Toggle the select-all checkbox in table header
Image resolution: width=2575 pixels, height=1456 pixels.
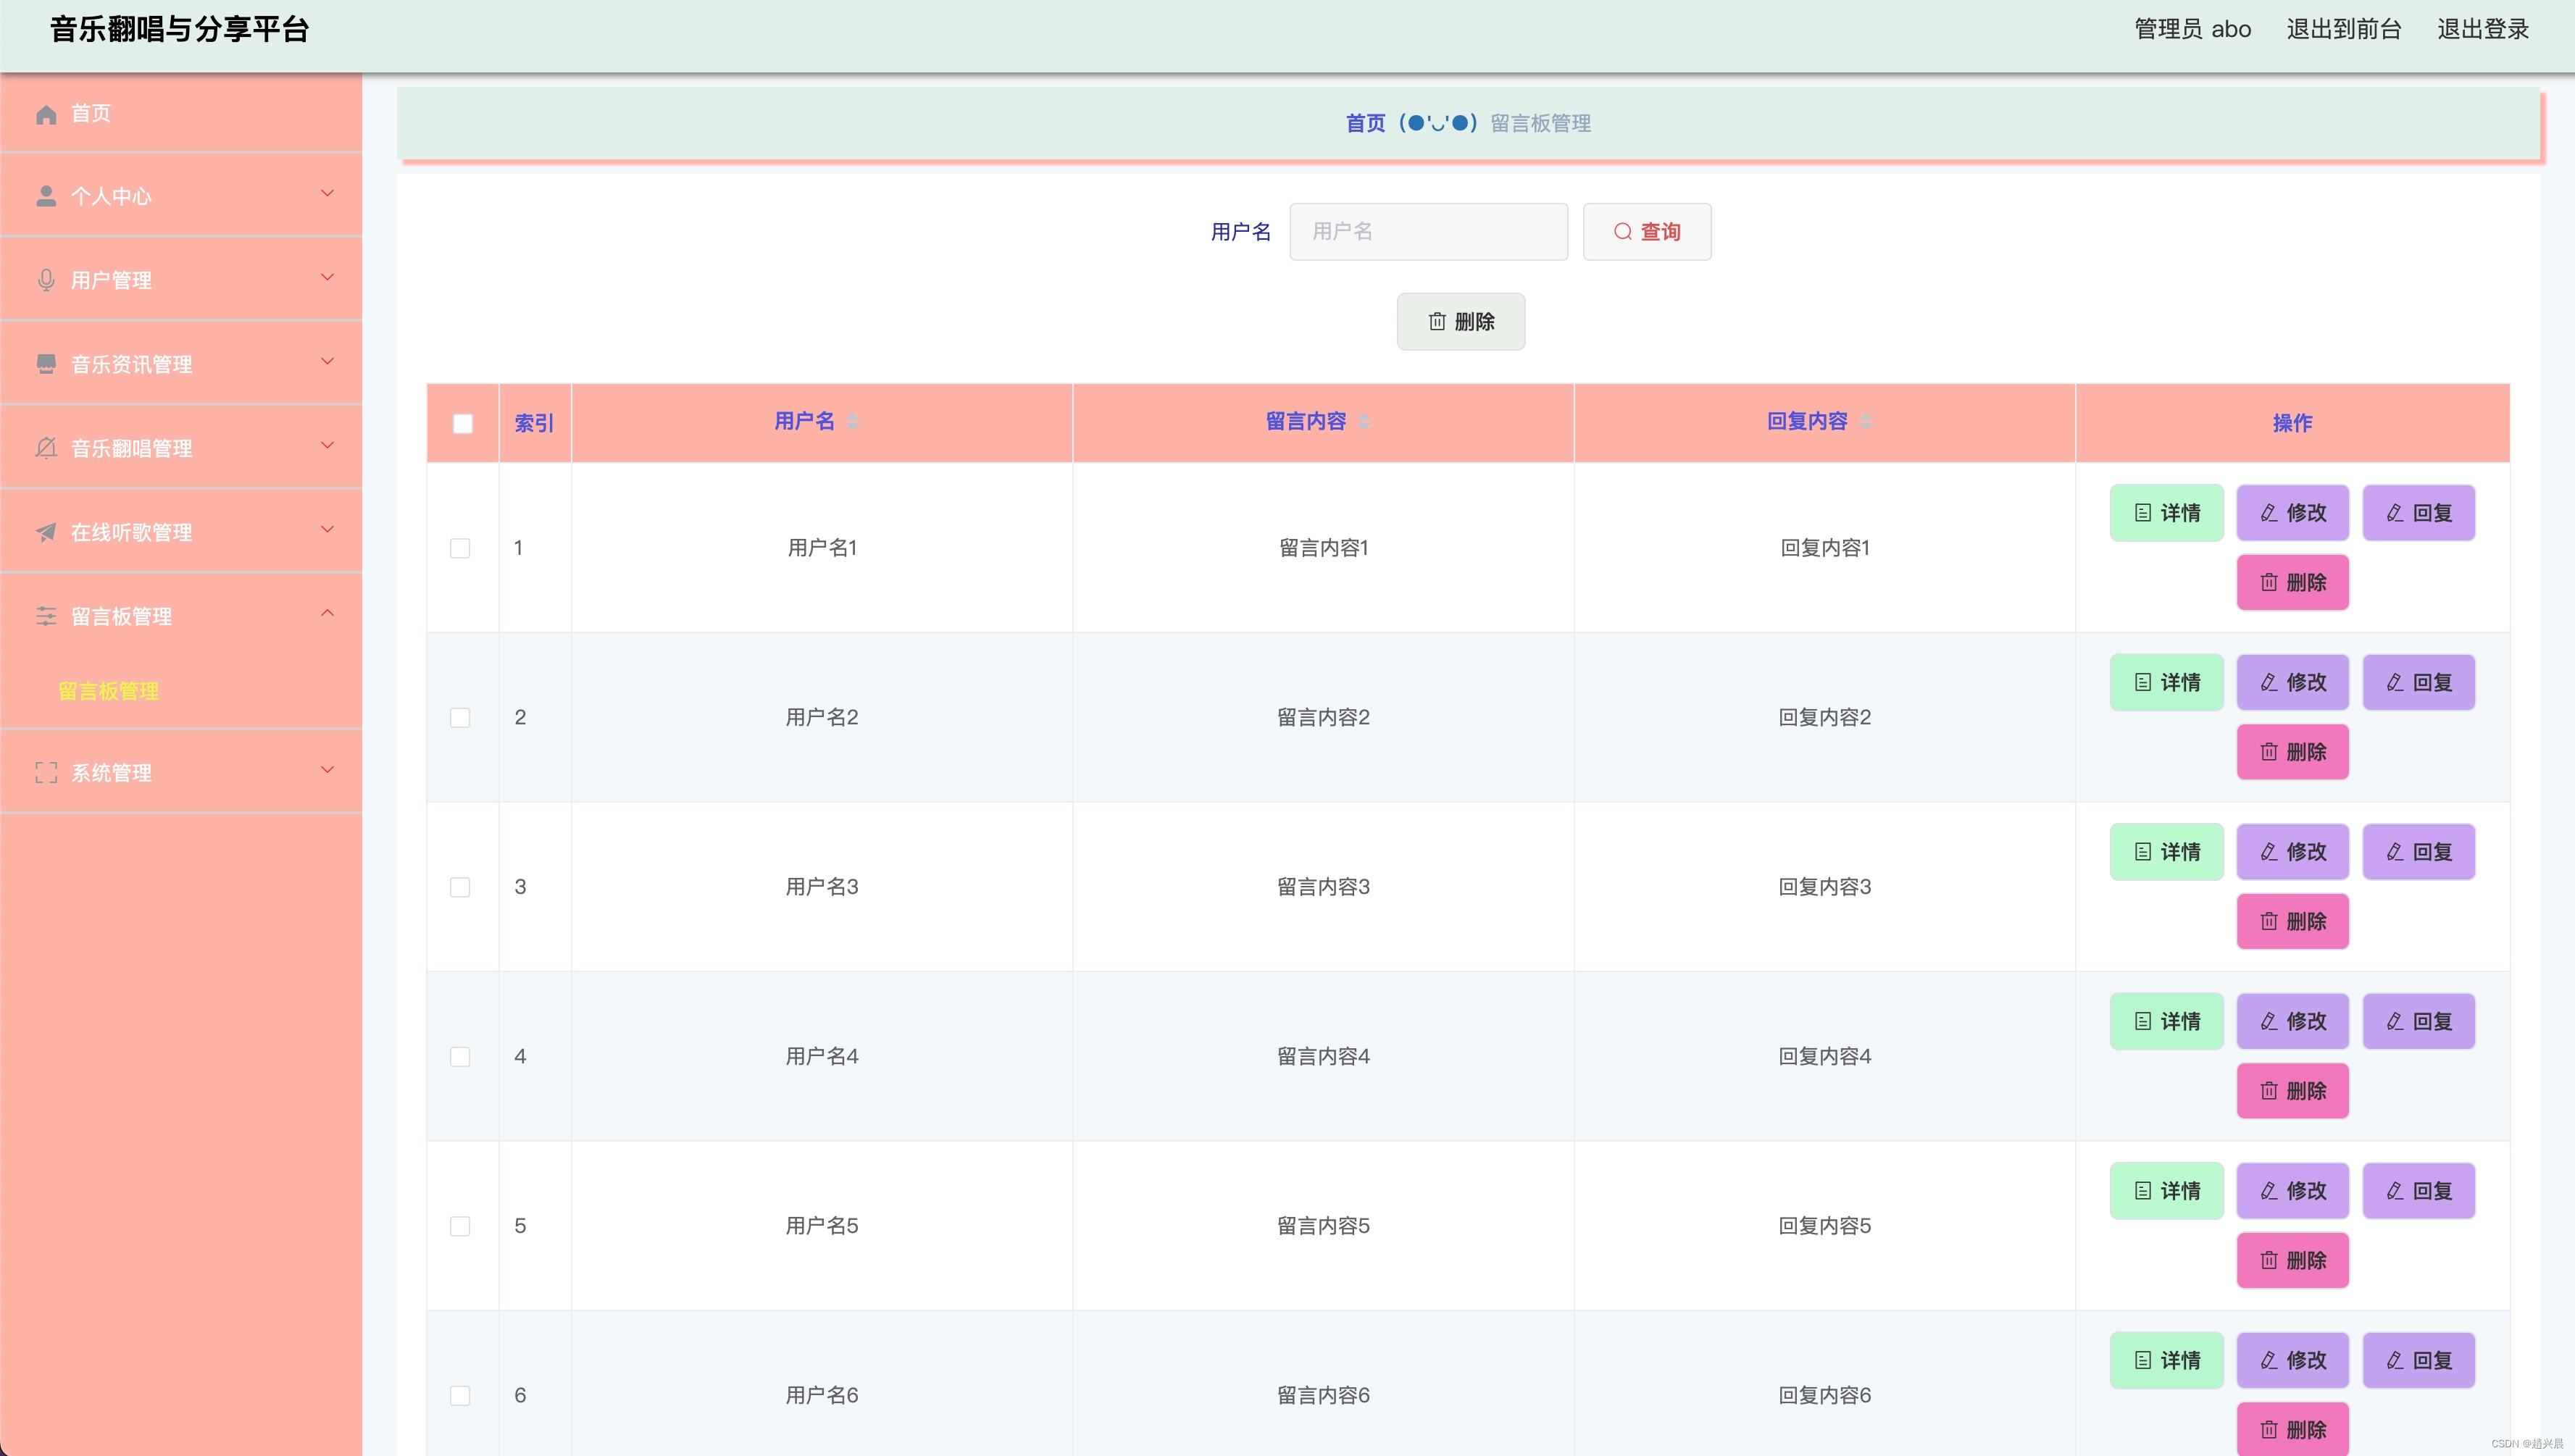(x=462, y=423)
